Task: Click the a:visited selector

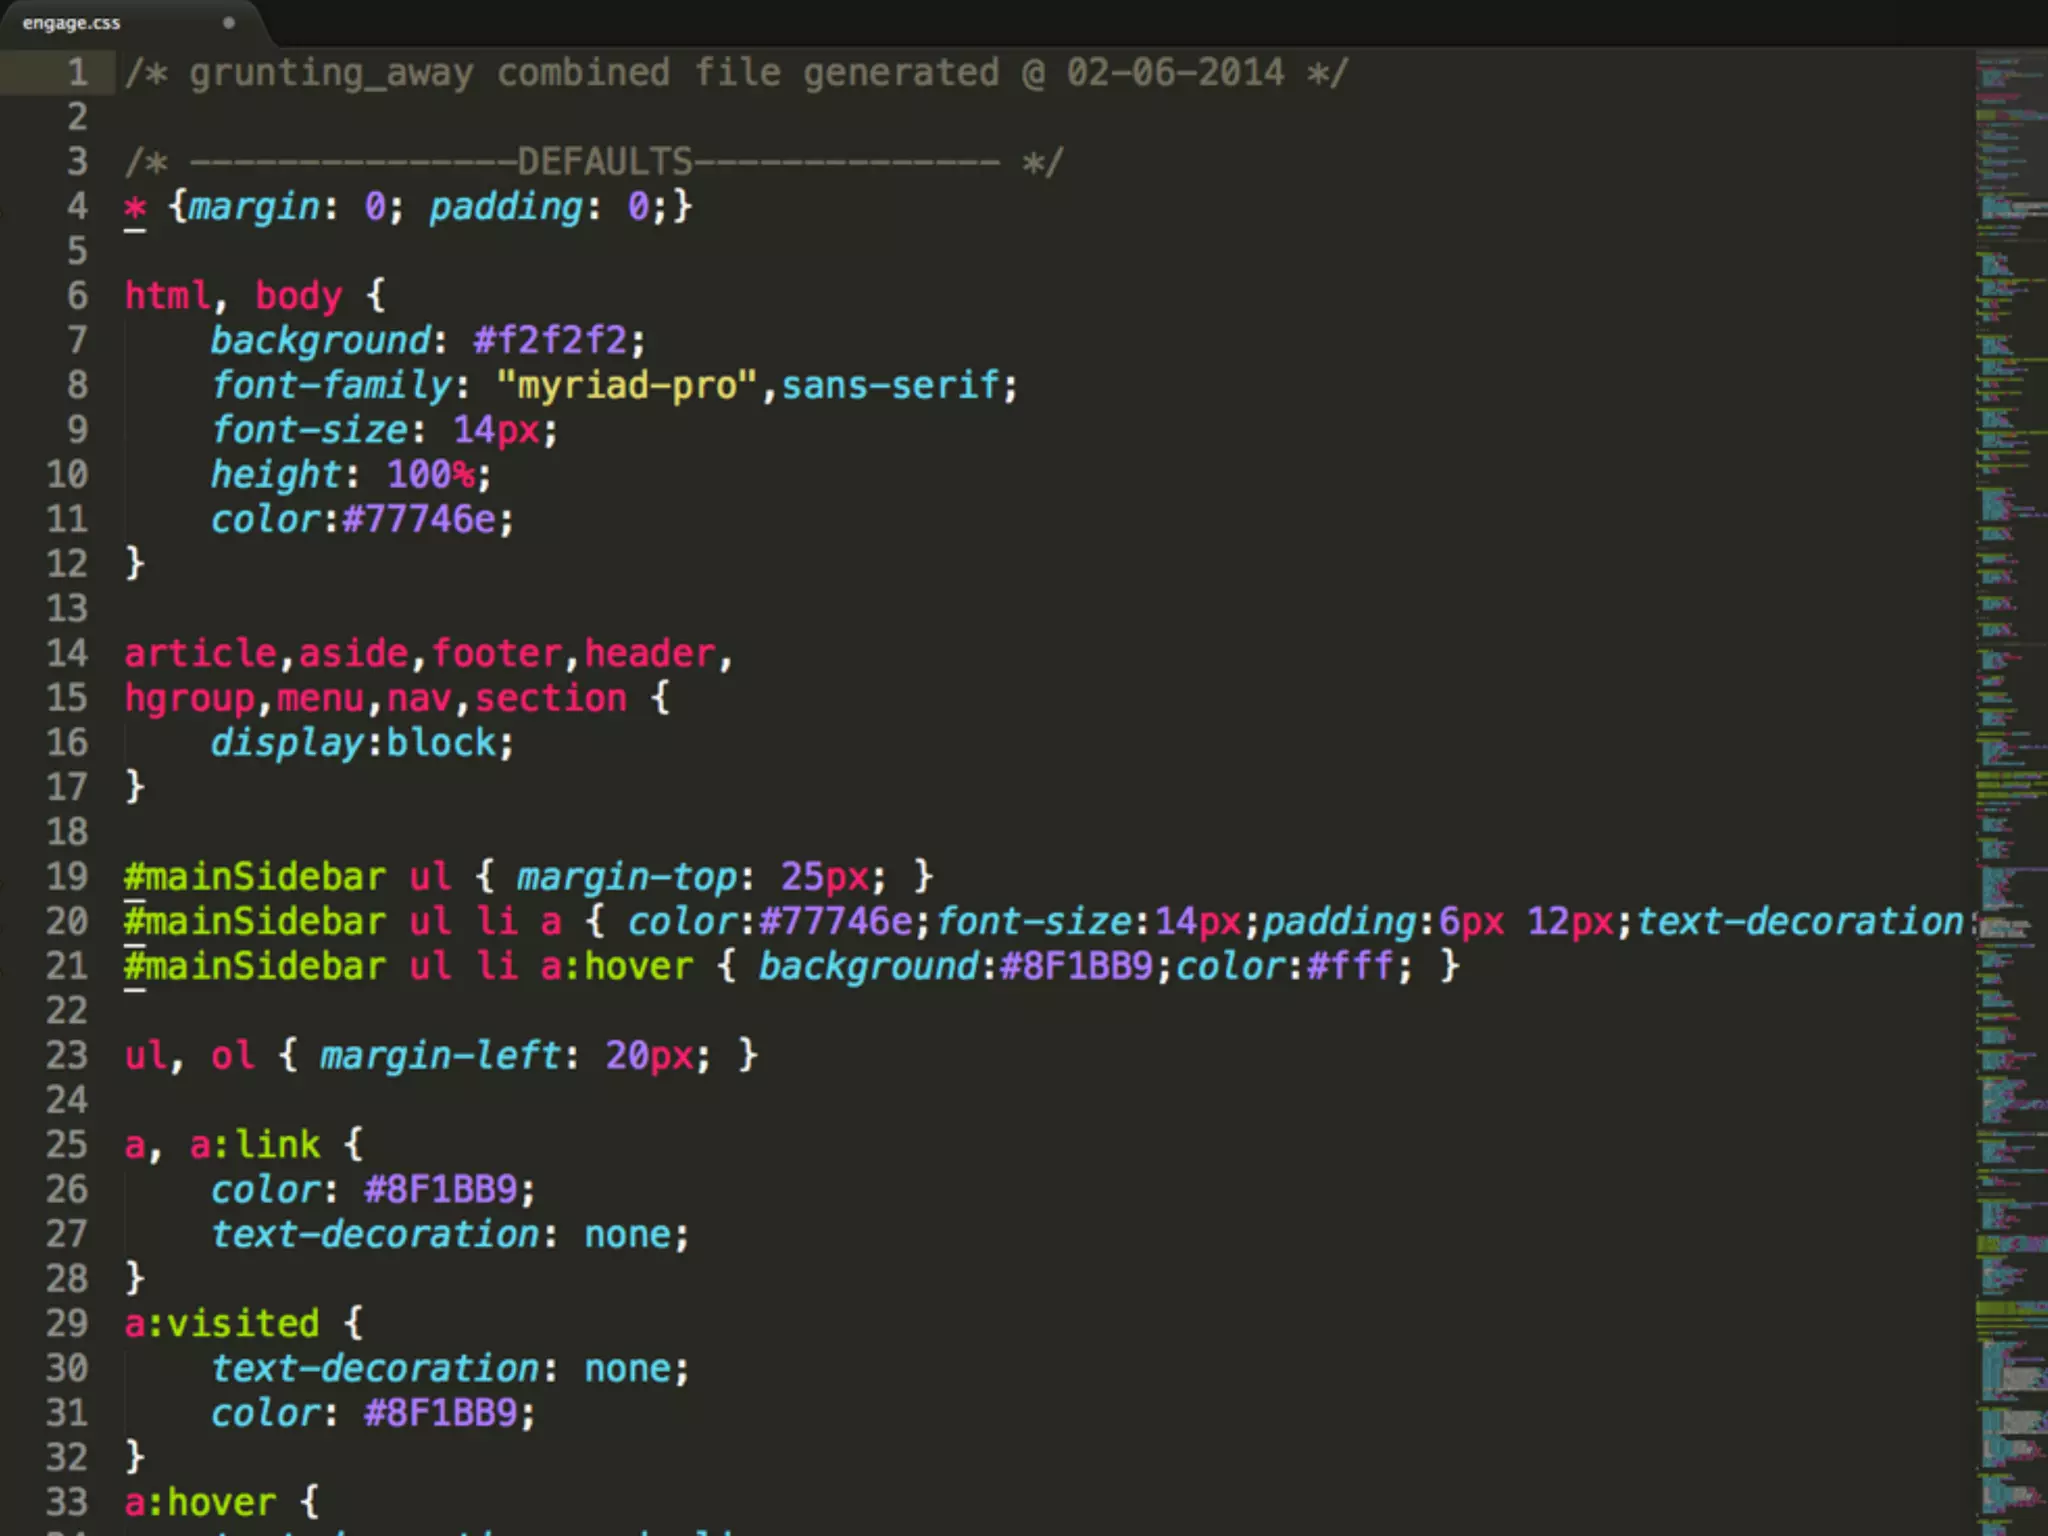Action: coord(222,1324)
